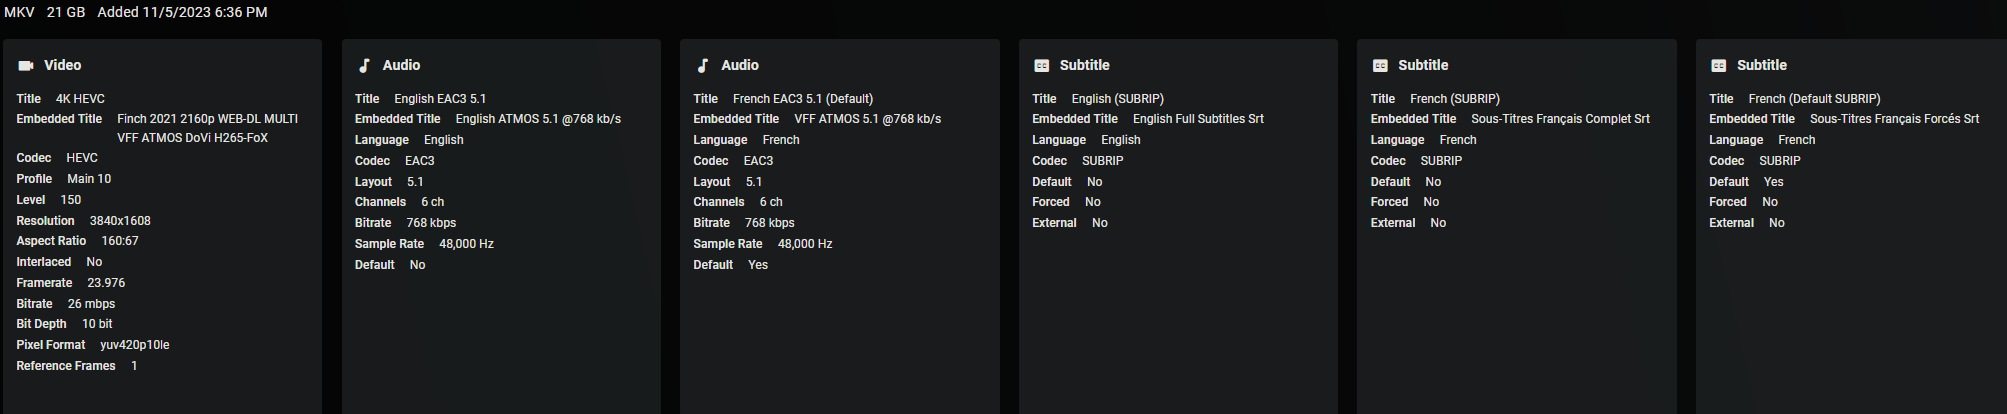The width and height of the screenshot is (2007, 414).
Task: Click the 21 GB file size text
Action: (66, 12)
